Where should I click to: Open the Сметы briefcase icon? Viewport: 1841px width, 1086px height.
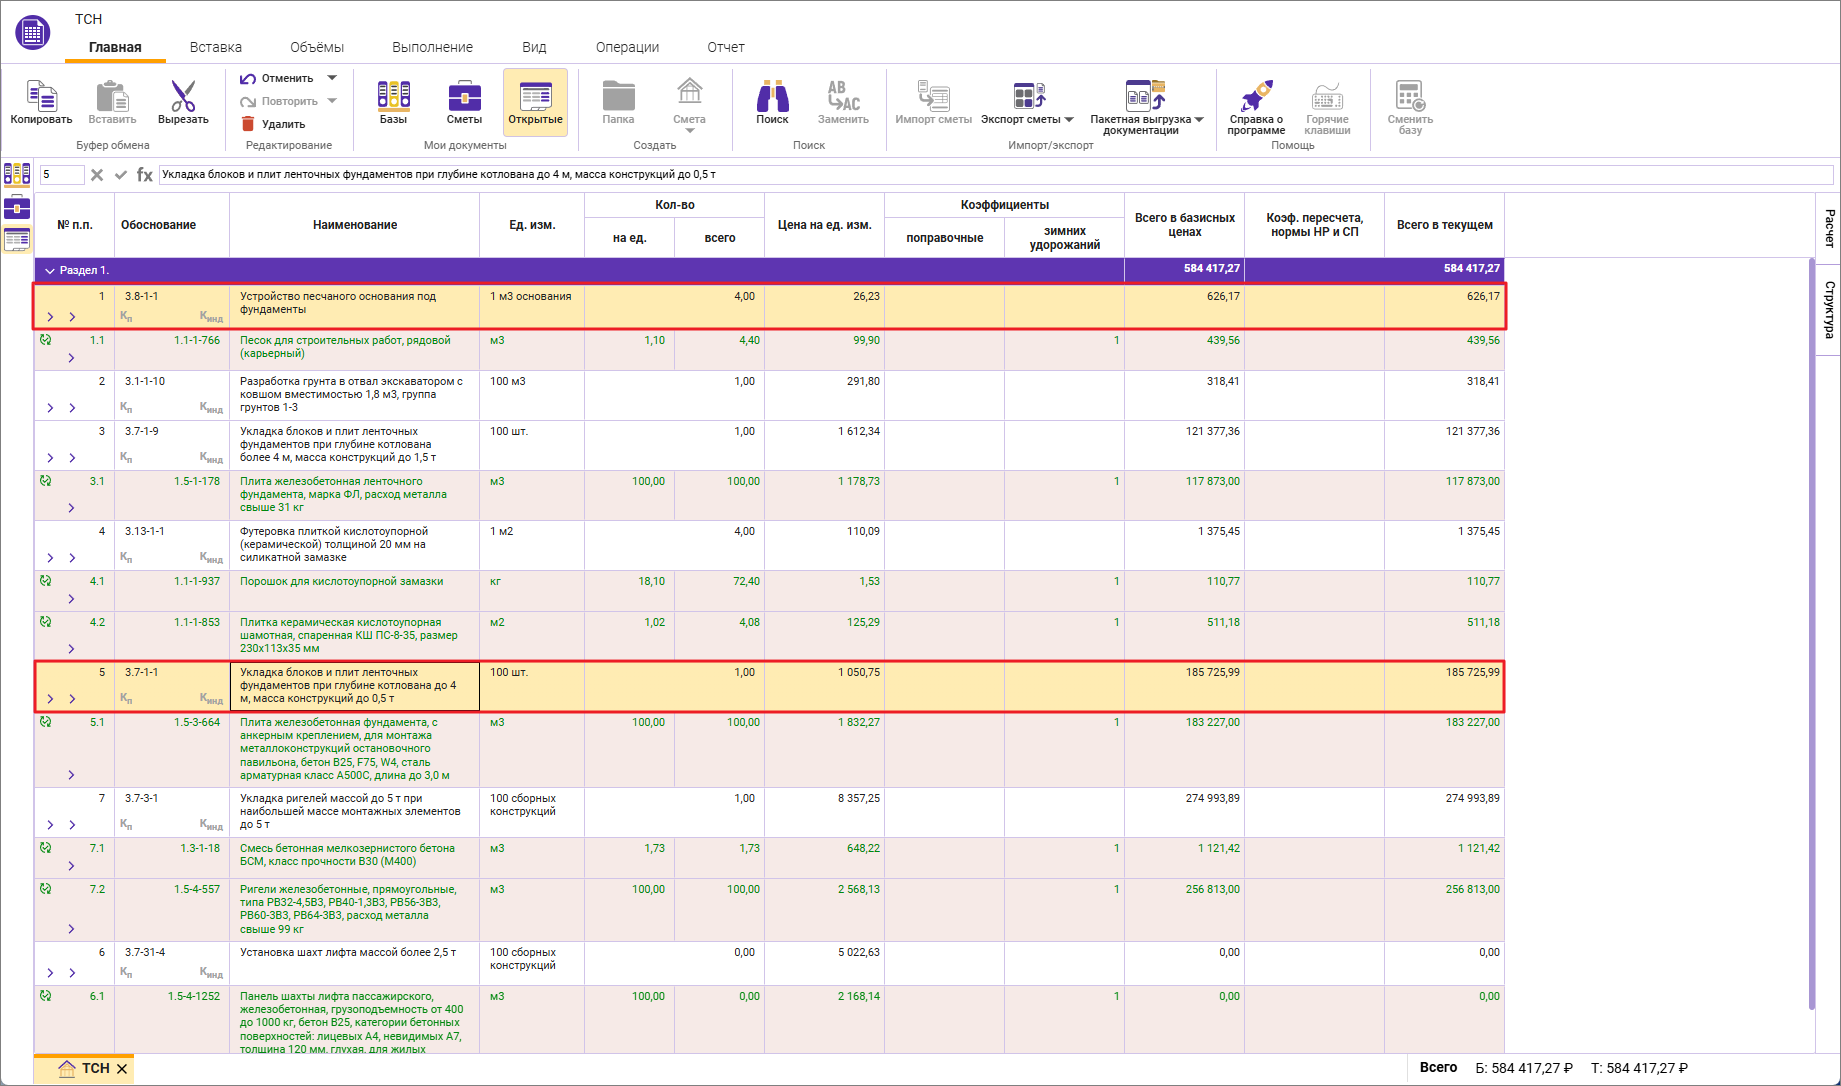464,97
